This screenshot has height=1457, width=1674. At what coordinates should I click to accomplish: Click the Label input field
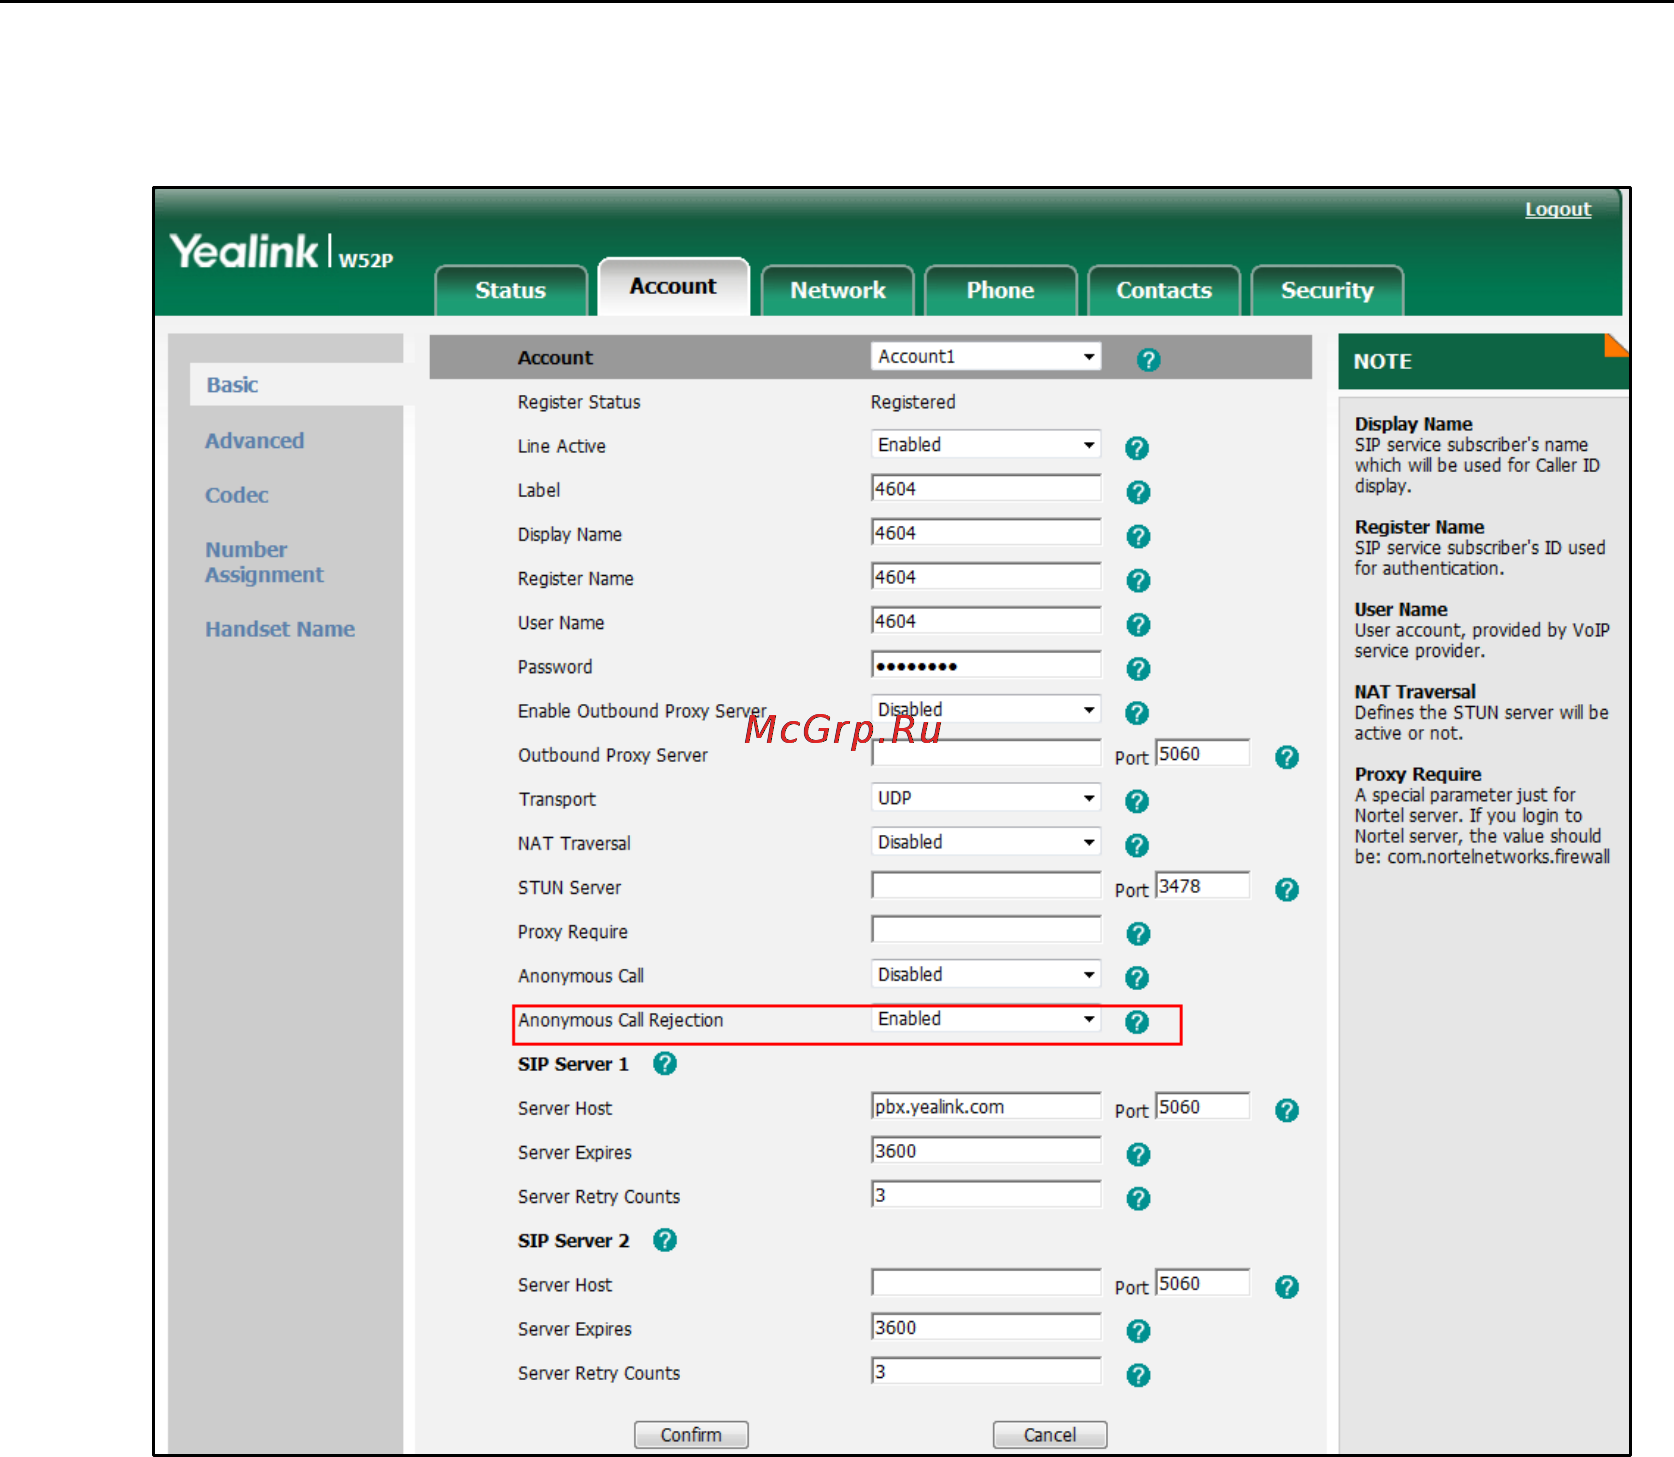[x=986, y=489]
